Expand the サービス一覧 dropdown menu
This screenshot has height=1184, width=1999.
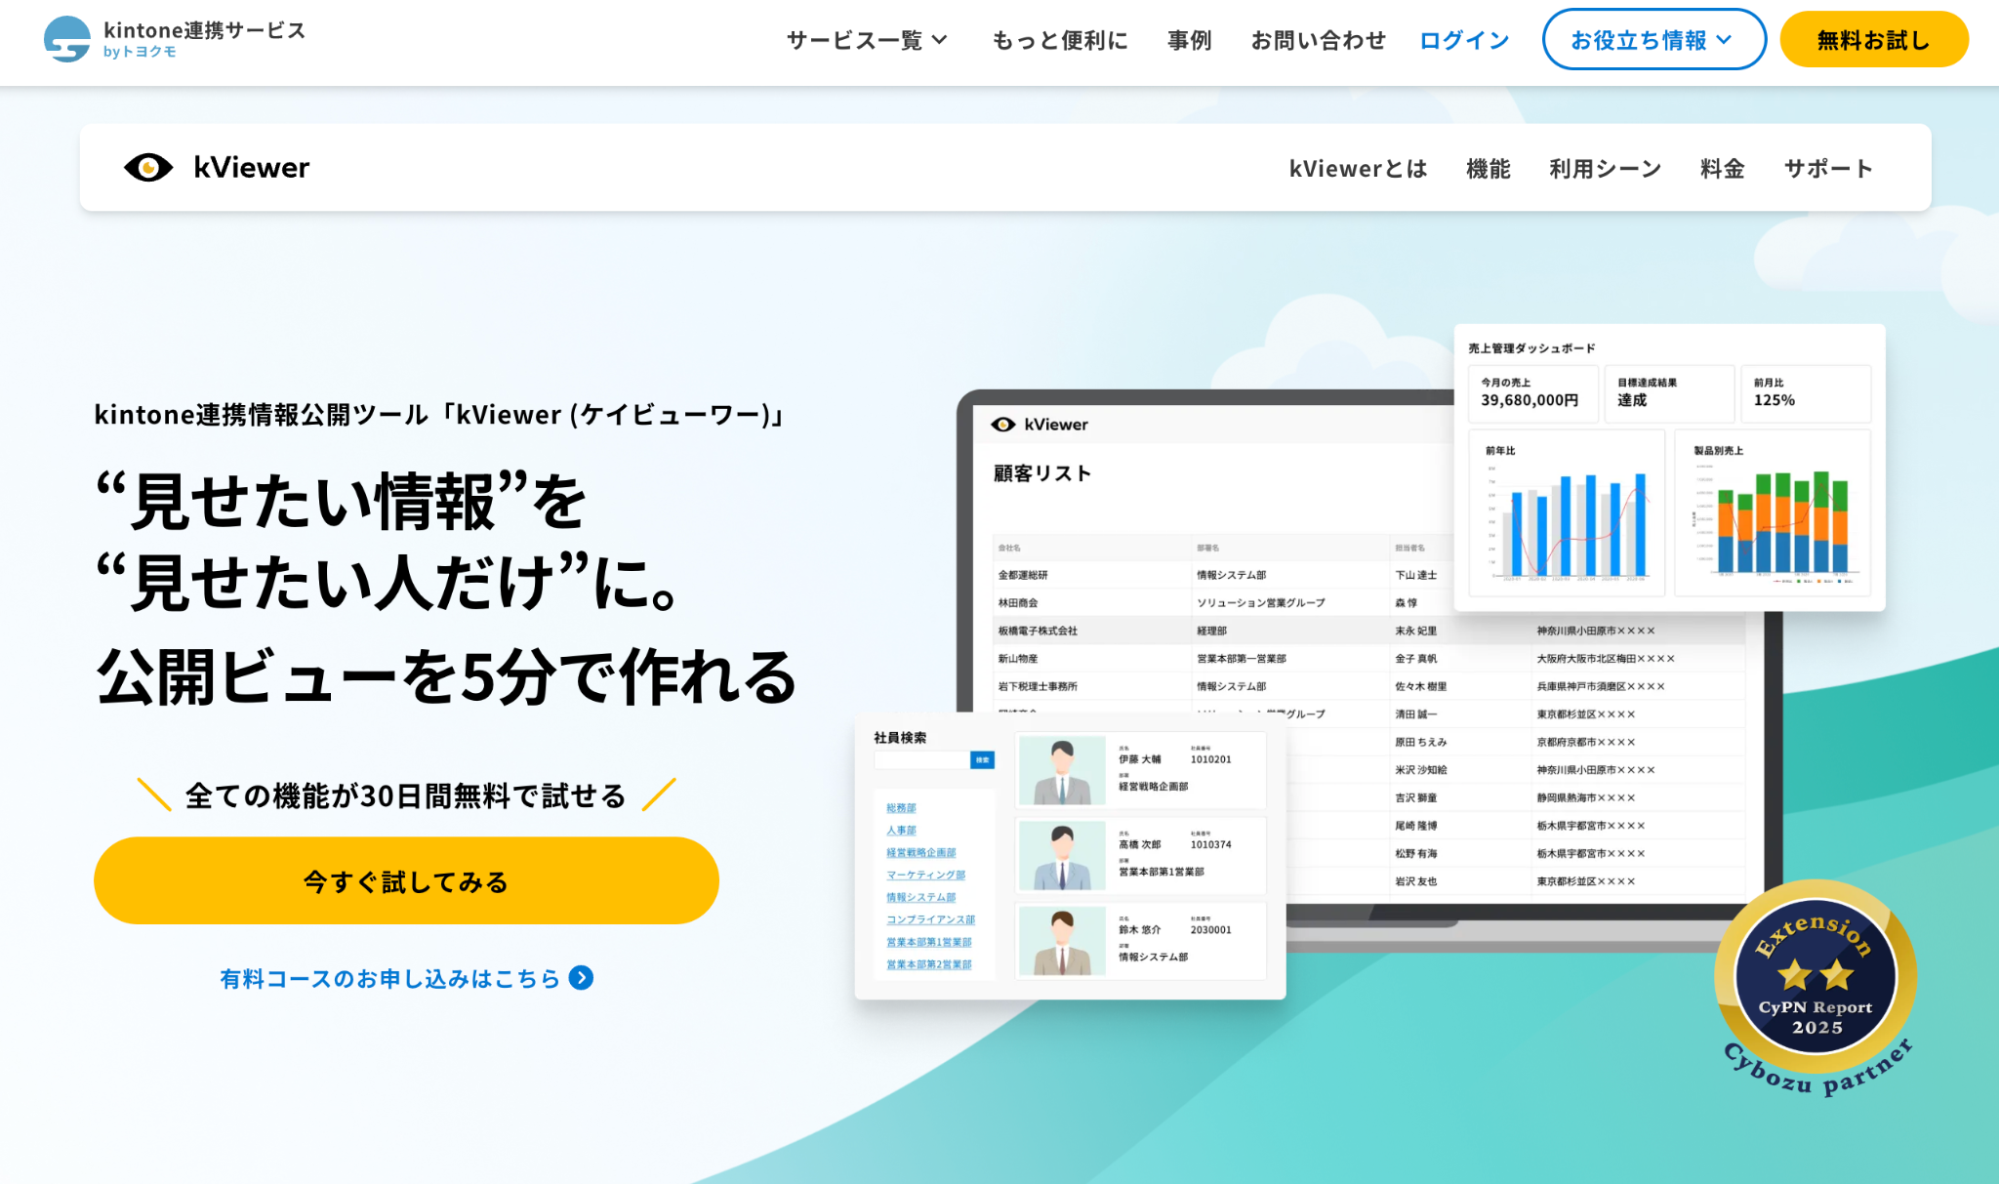click(854, 40)
